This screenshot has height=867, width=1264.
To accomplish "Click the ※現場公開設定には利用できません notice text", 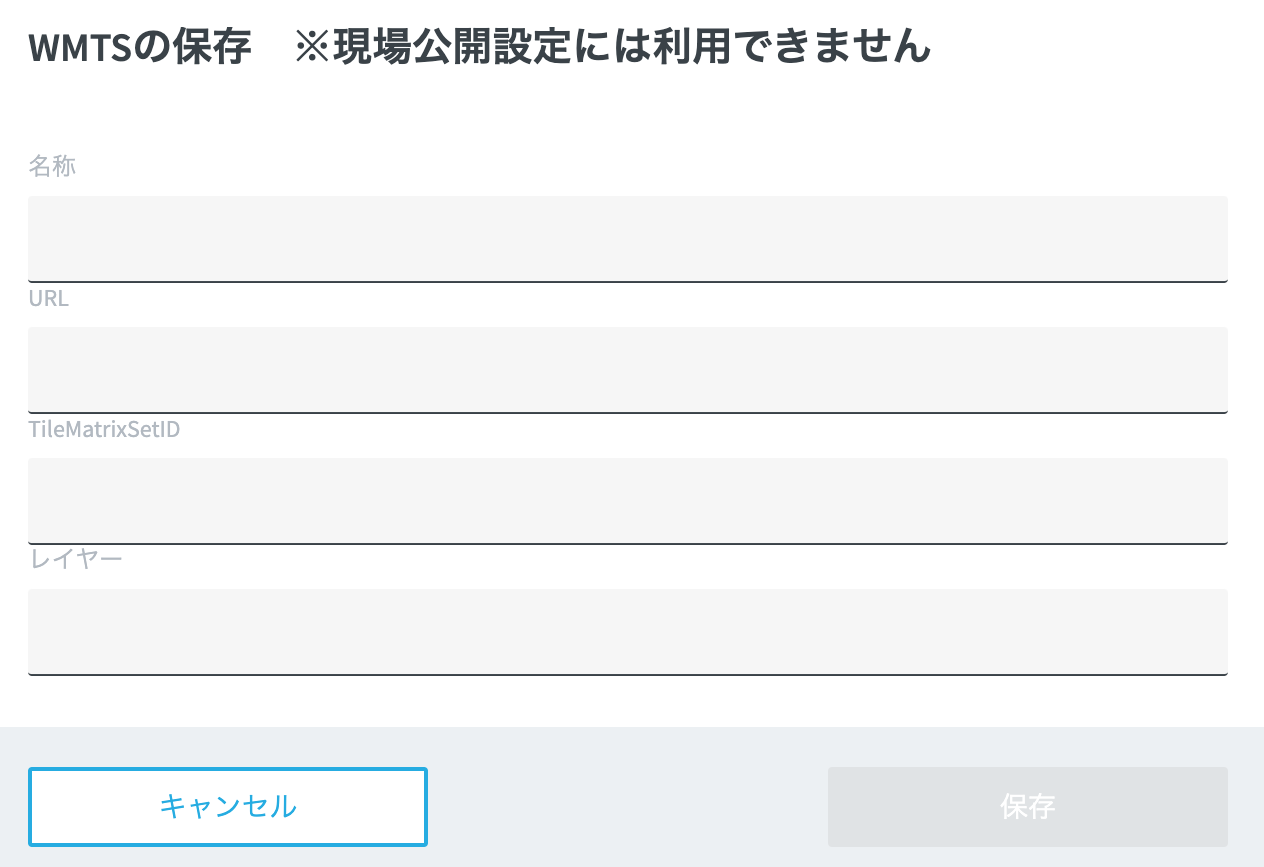I will [x=612, y=47].
